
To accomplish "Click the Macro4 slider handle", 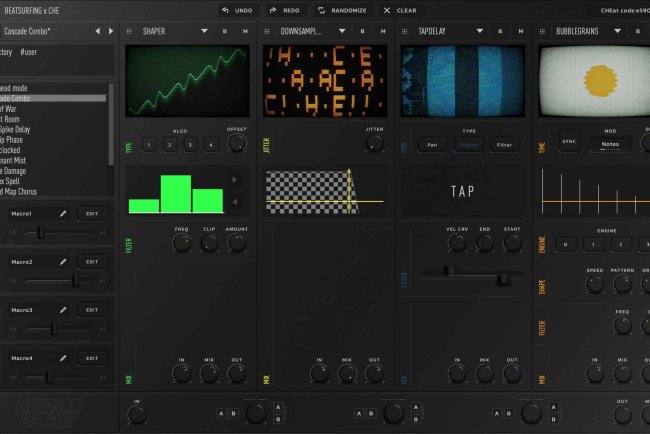I will click(x=49, y=376).
